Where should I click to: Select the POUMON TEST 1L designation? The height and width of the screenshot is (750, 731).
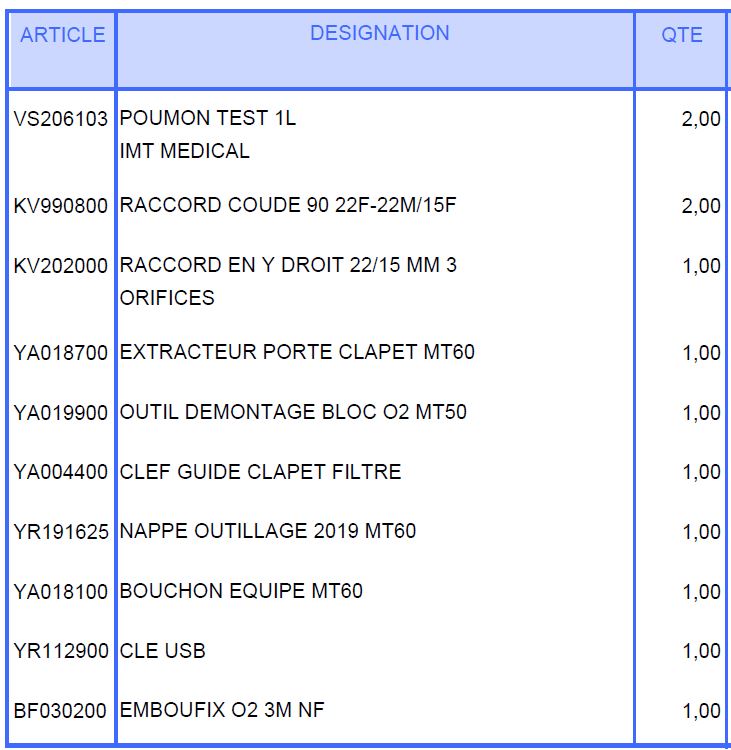208,118
